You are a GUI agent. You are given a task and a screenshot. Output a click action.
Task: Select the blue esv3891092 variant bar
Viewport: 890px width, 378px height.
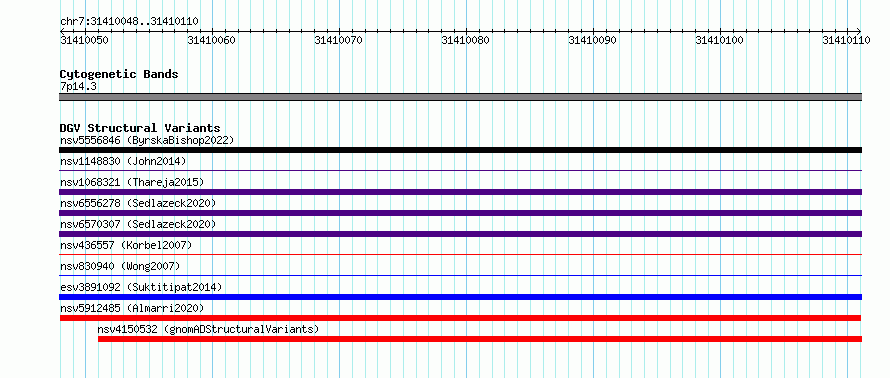tap(460, 297)
